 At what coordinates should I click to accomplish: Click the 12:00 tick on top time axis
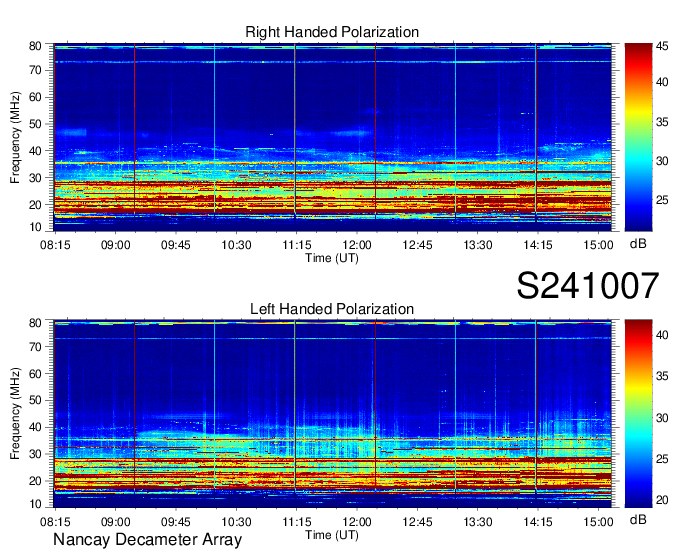(357, 245)
